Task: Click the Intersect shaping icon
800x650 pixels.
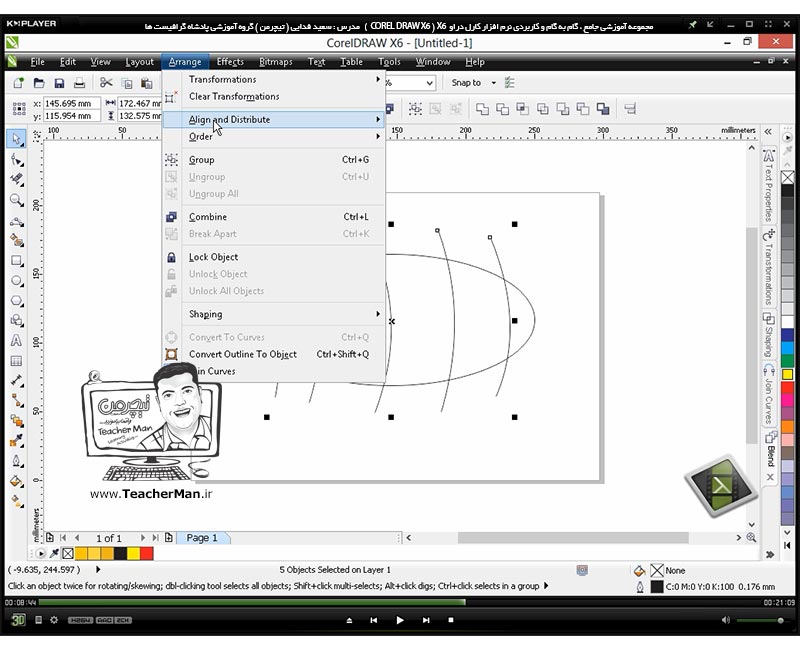Action: click(x=522, y=109)
